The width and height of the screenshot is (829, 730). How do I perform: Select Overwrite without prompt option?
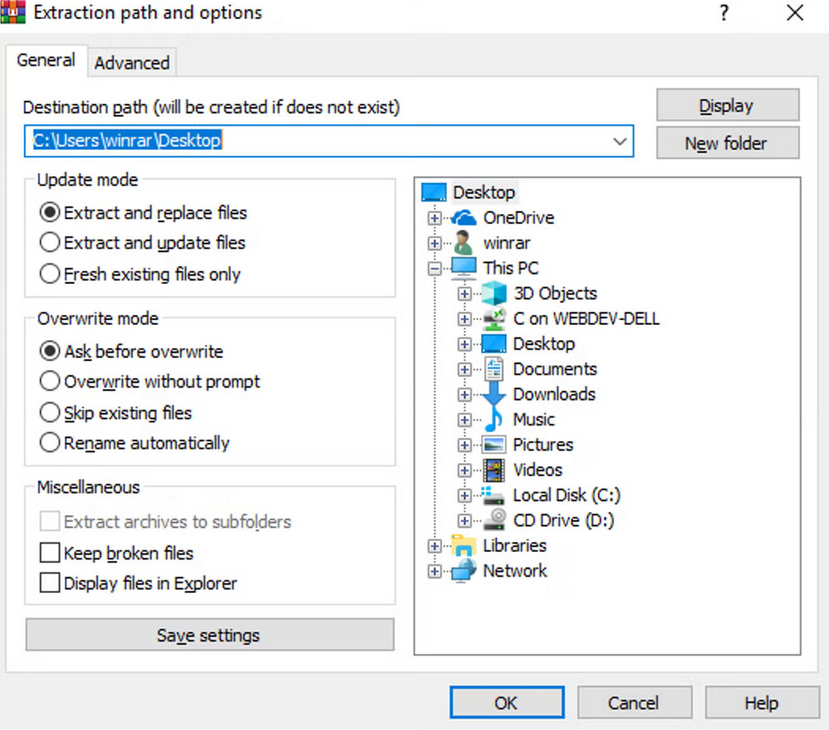point(150,382)
